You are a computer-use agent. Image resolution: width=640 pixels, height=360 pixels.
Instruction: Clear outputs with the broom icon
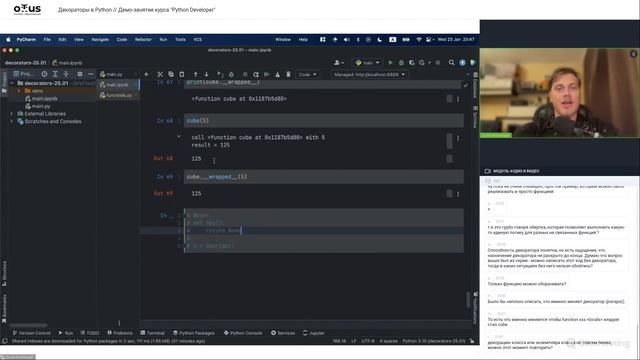point(278,74)
